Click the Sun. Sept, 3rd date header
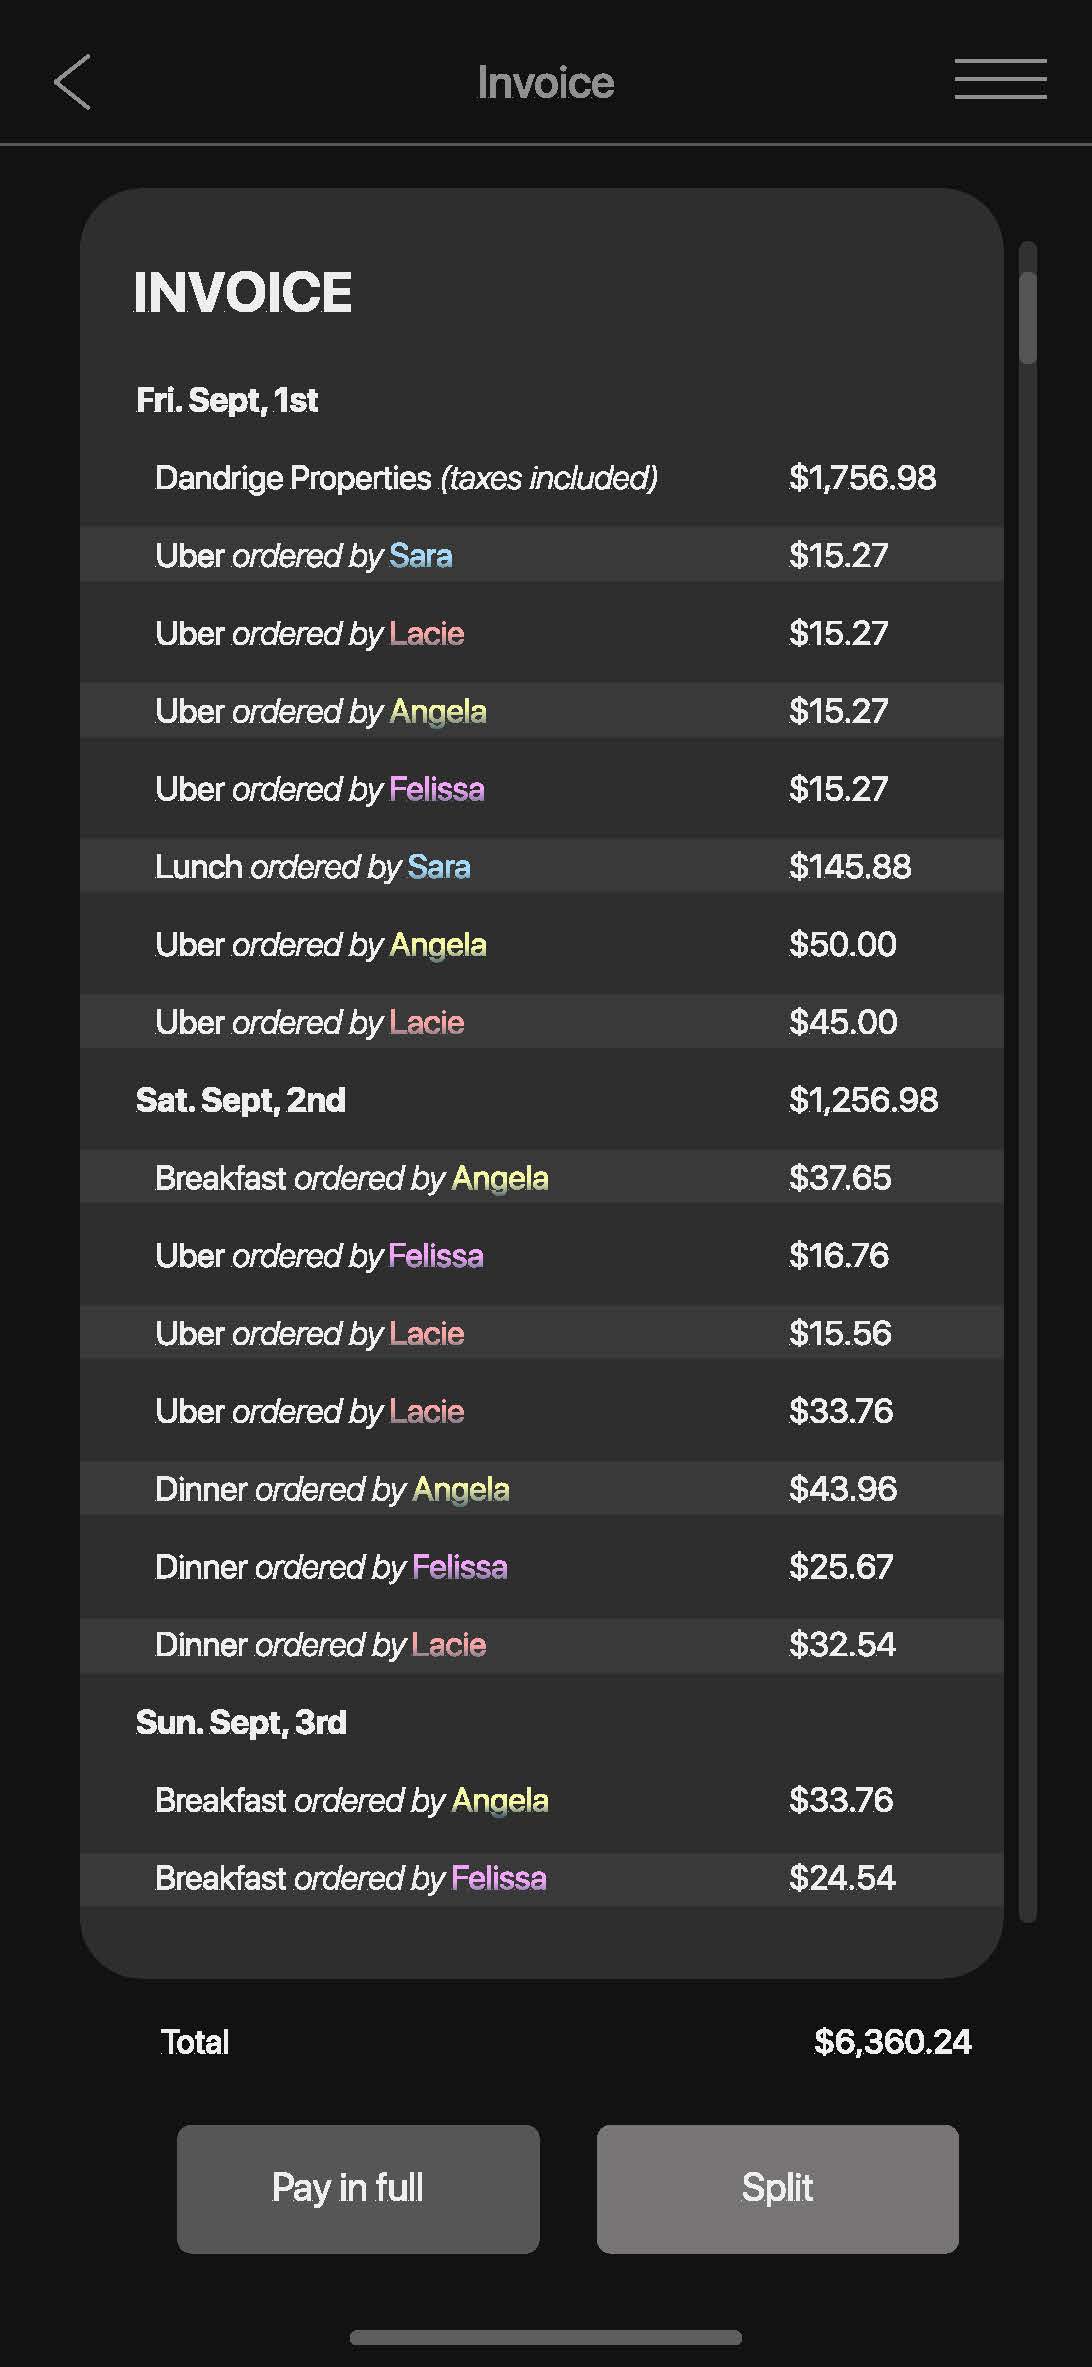 coord(241,1722)
